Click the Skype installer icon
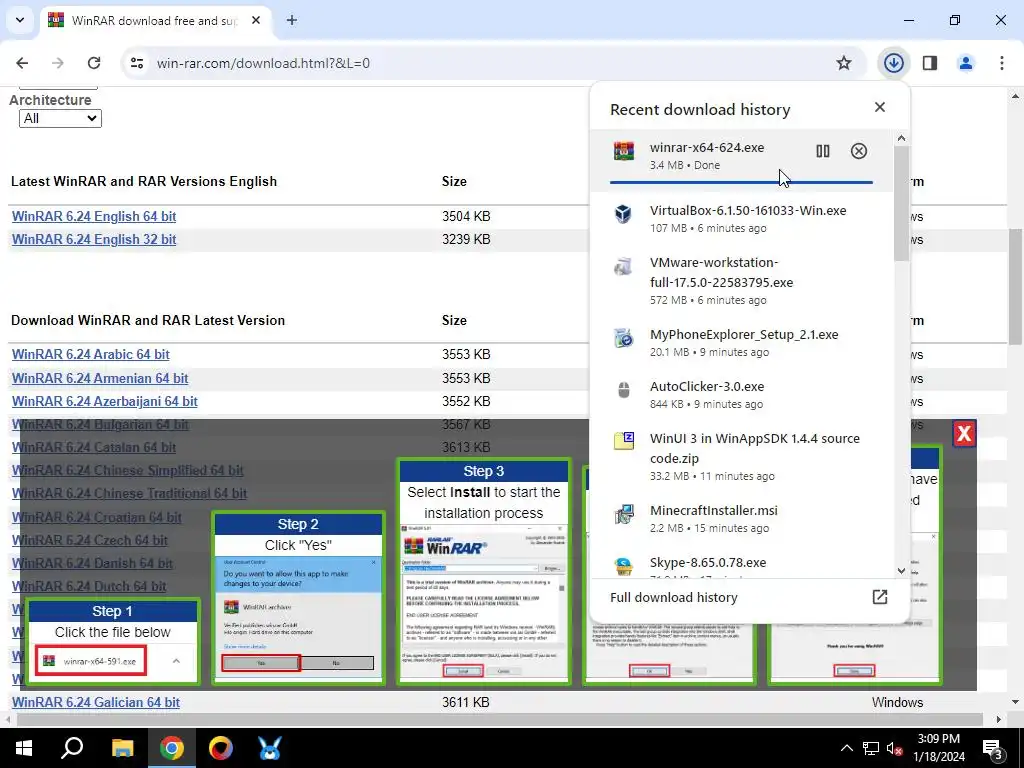 click(624, 566)
